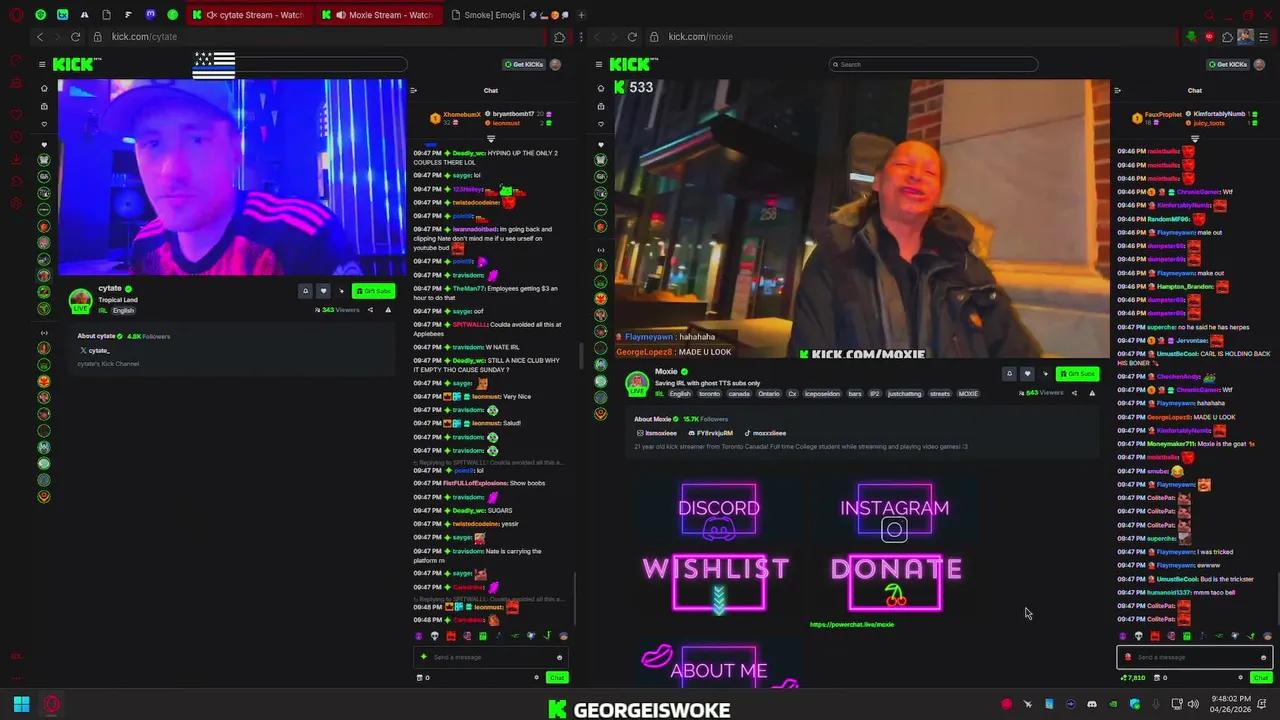Go back in the cytate browser window
Viewport: 1280px width, 720px height.
click(40, 37)
